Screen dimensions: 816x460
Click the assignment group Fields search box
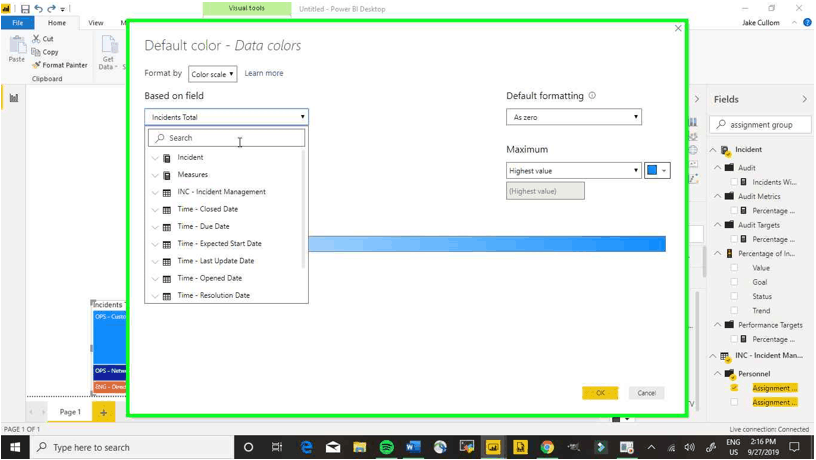[760, 124]
